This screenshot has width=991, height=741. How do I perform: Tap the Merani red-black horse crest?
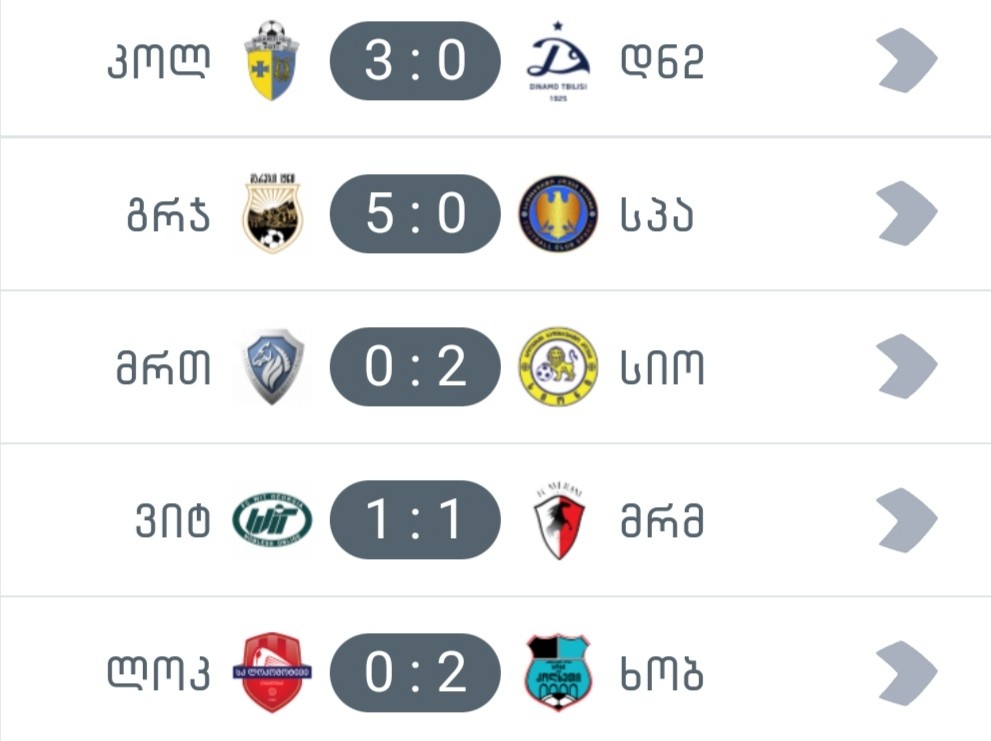point(559,521)
